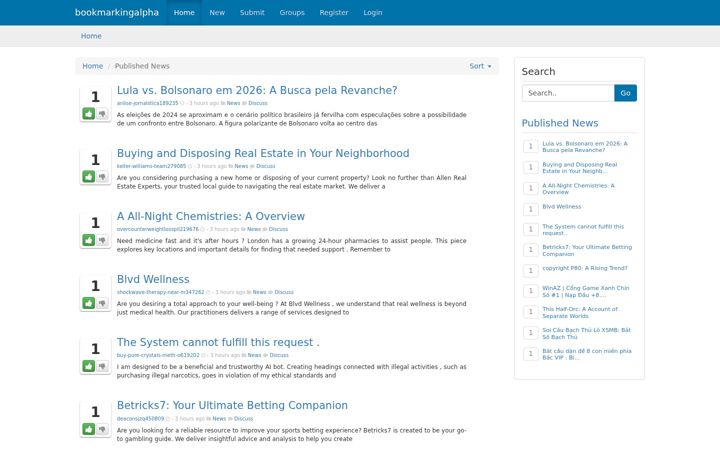Image resolution: width=720 pixels, height=450 pixels.
Task: Open Betricks7: Your Ultimate Betting Companion headline
Action: 232,405
